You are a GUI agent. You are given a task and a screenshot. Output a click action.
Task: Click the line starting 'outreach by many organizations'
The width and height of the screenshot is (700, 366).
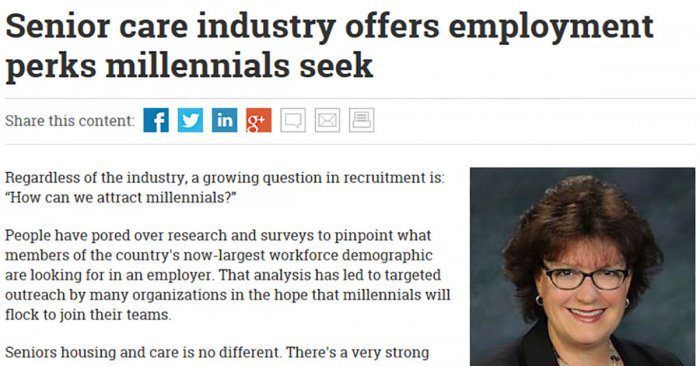click(228, 295)
